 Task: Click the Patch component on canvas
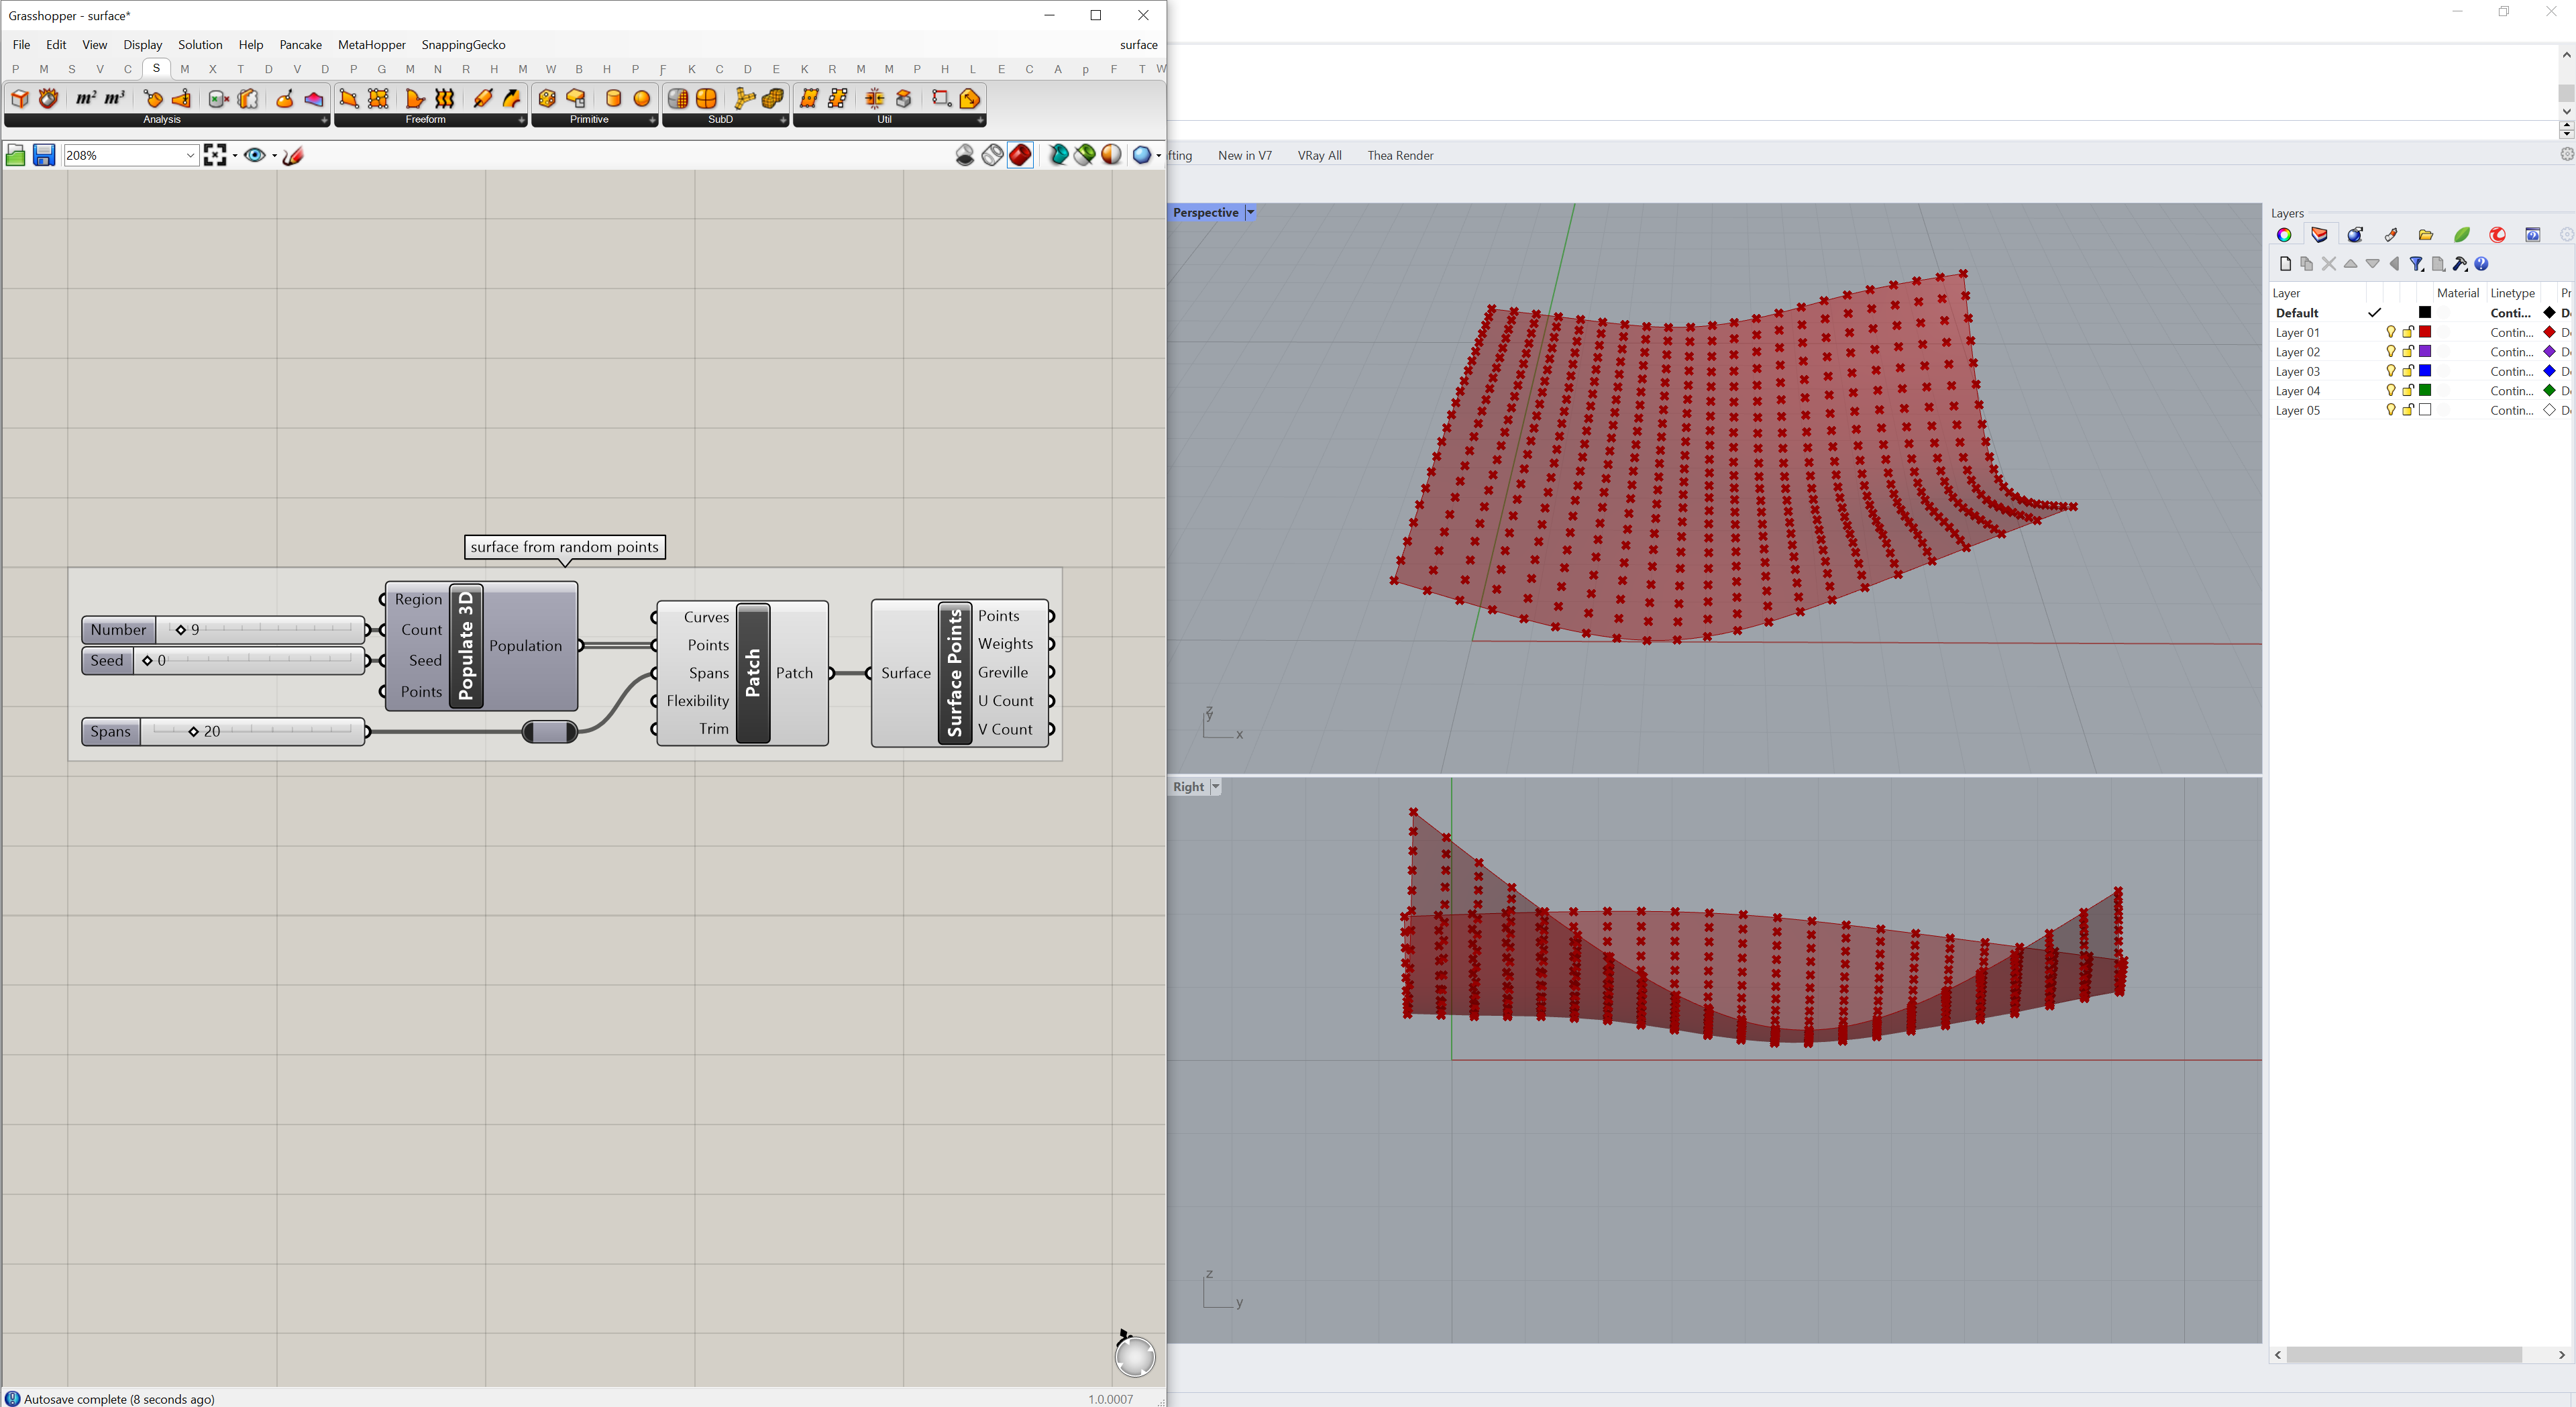point(753,673)
